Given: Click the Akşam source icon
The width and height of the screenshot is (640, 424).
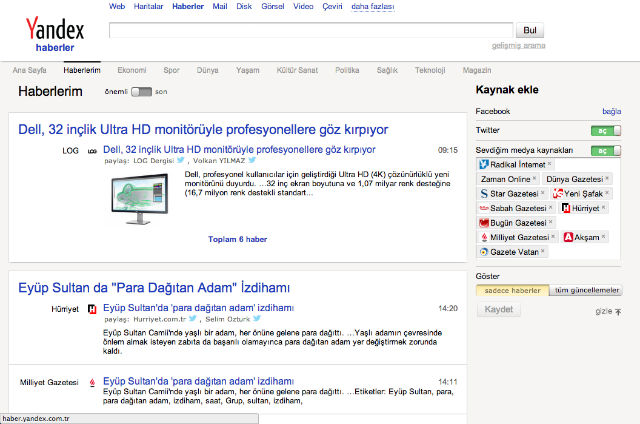Looking at the screenshot, I should point(568,237).
